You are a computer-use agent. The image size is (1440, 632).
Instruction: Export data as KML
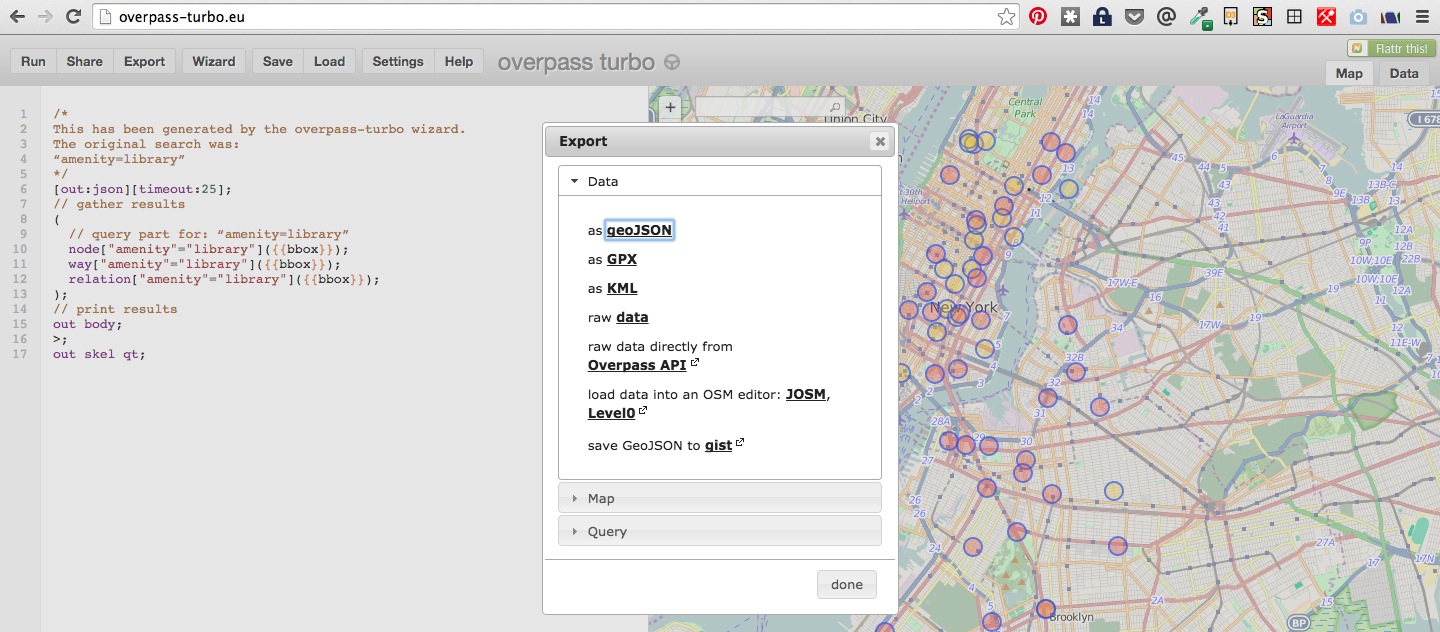(x=621, y=288)
